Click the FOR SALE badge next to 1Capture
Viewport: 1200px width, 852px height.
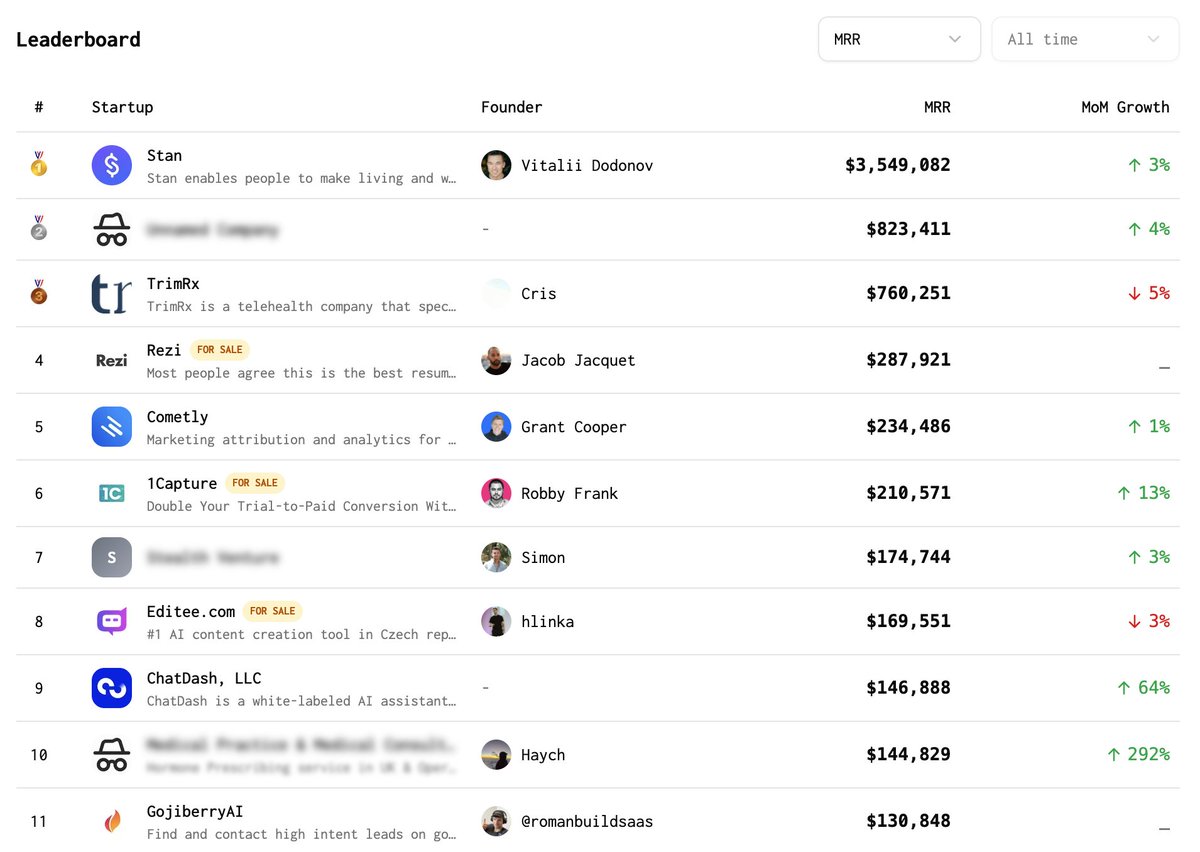pos(255,483)
